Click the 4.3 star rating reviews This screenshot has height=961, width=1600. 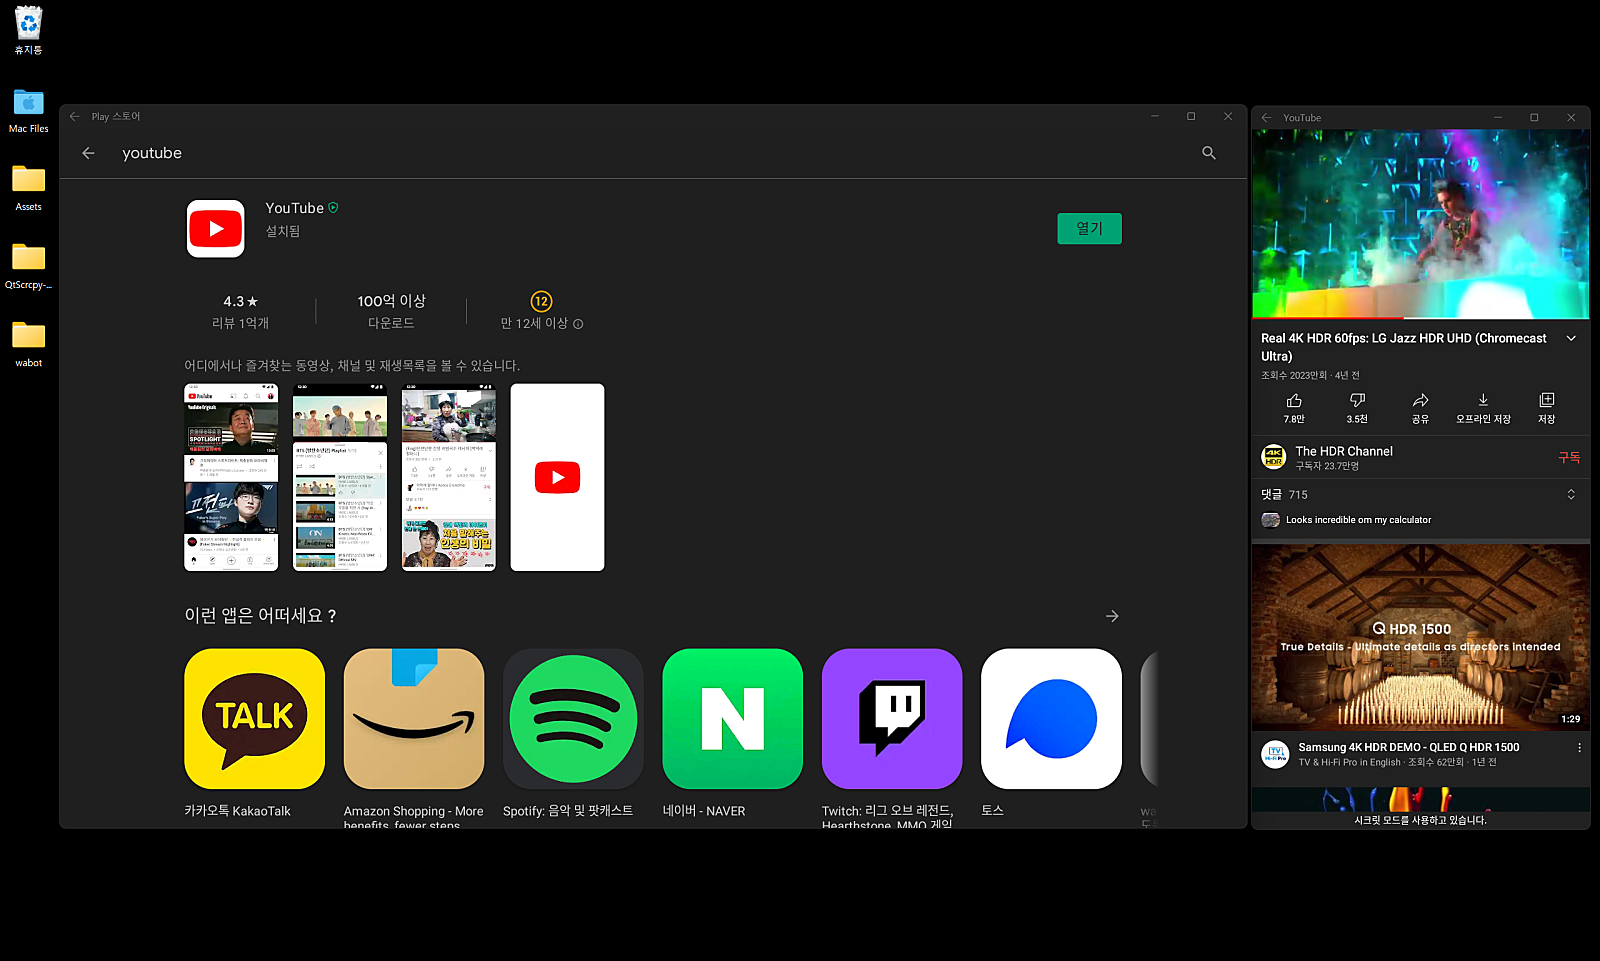pos(240,311)
